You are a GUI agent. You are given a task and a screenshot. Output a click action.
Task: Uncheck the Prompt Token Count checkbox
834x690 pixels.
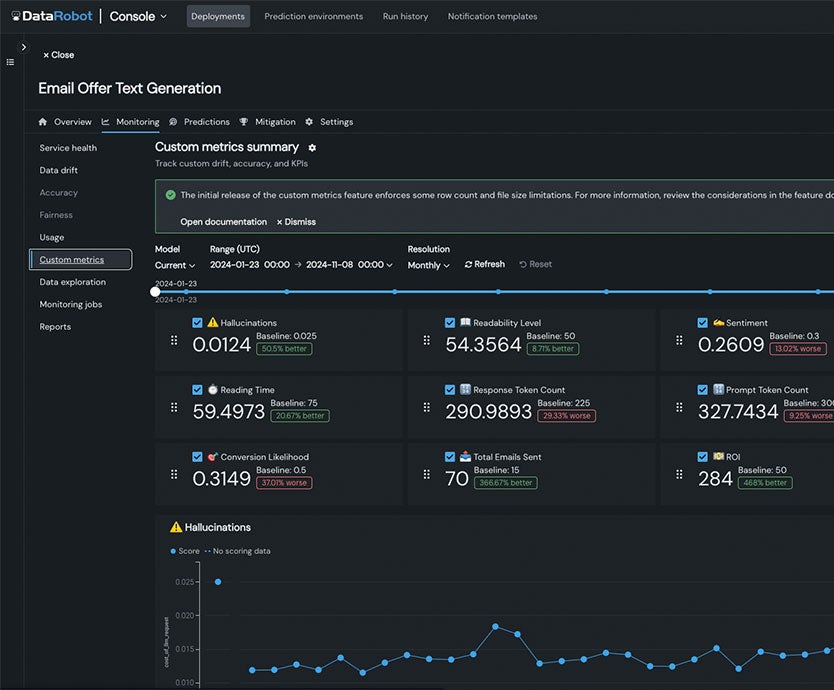pos(703,390)
